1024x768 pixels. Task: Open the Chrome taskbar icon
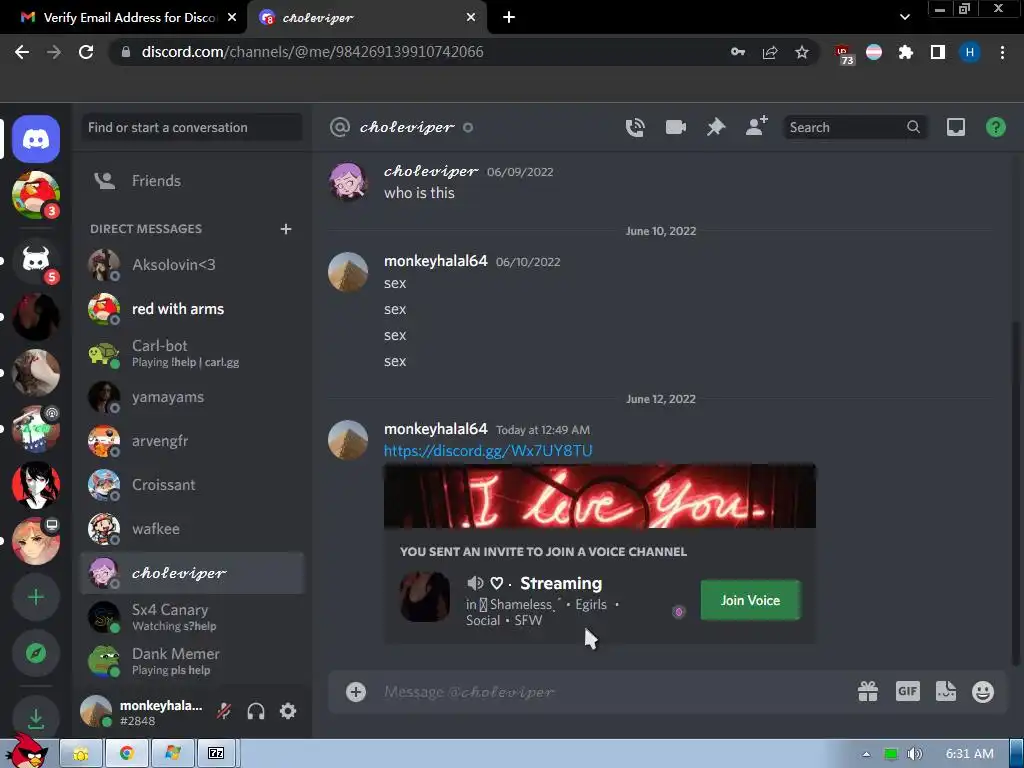(x=127, y=754)
